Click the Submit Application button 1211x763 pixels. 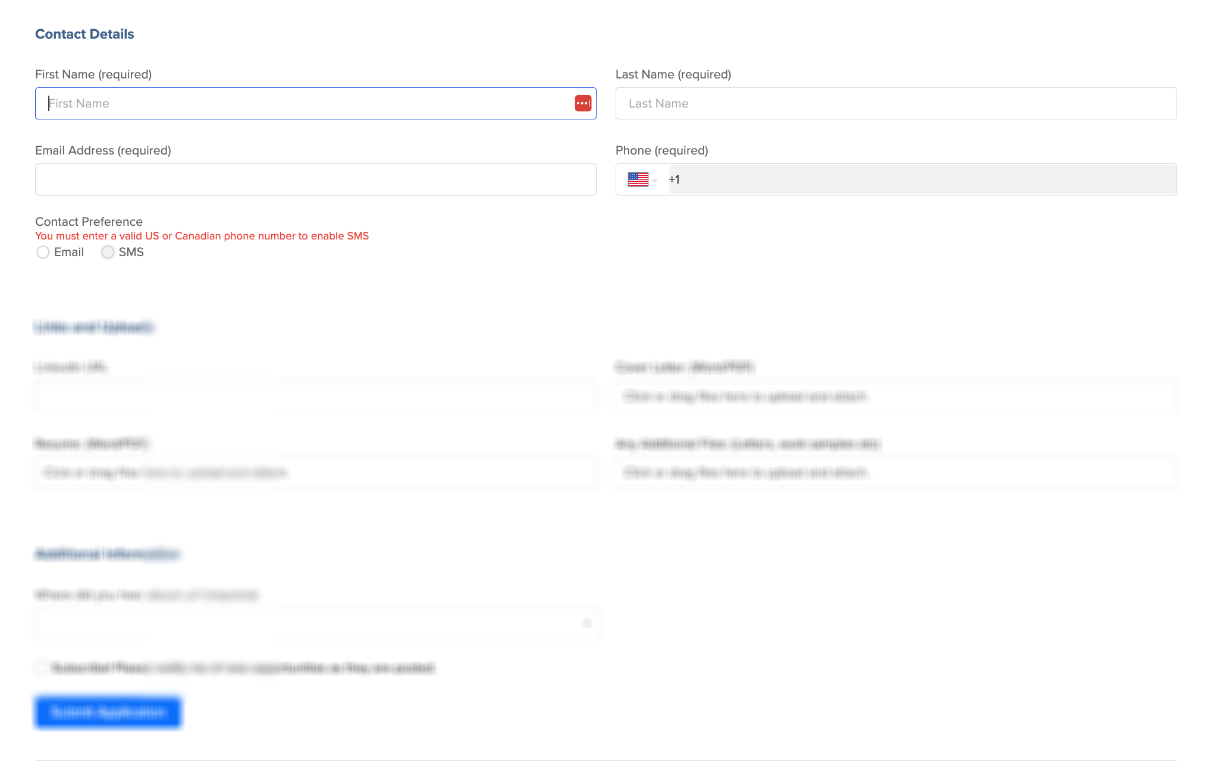(108, 712)
